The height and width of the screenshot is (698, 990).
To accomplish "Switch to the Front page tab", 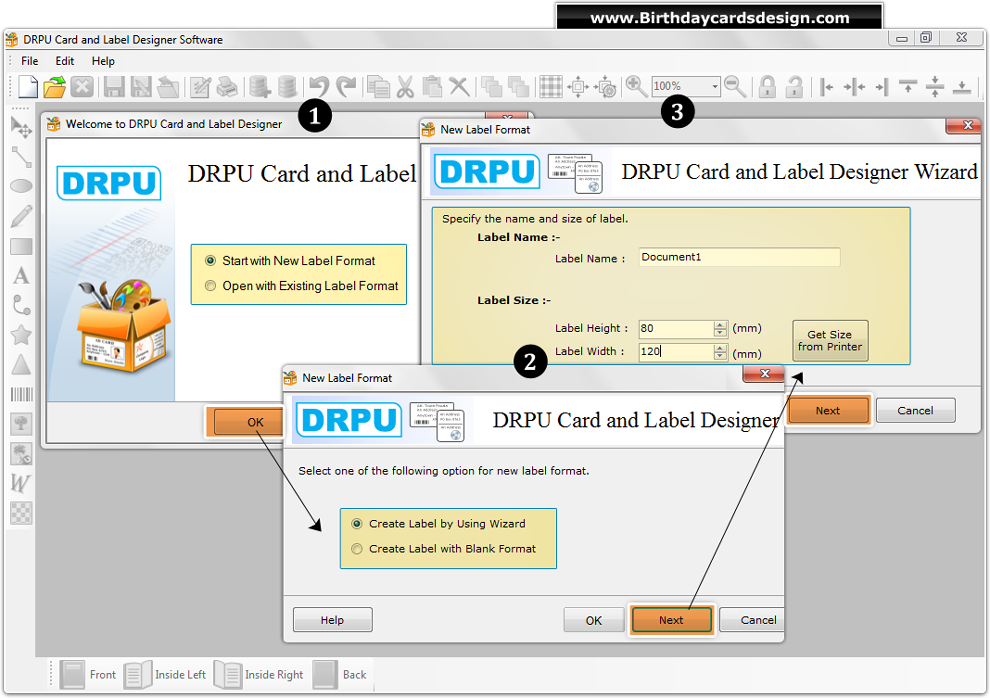I will coord(88,675).
